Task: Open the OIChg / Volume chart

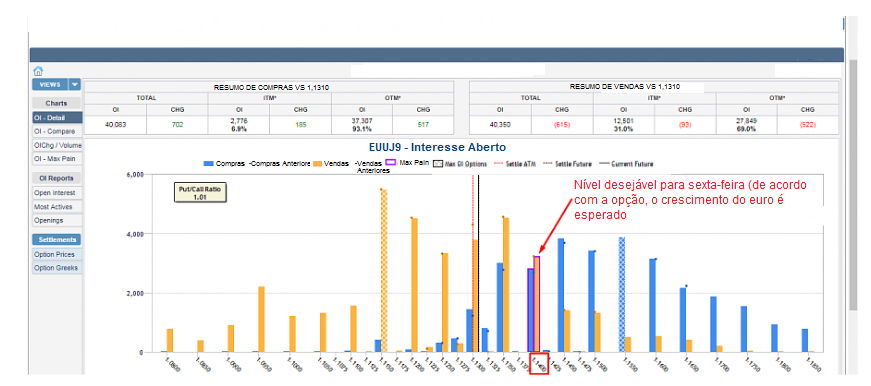Action: coord(57,146)
